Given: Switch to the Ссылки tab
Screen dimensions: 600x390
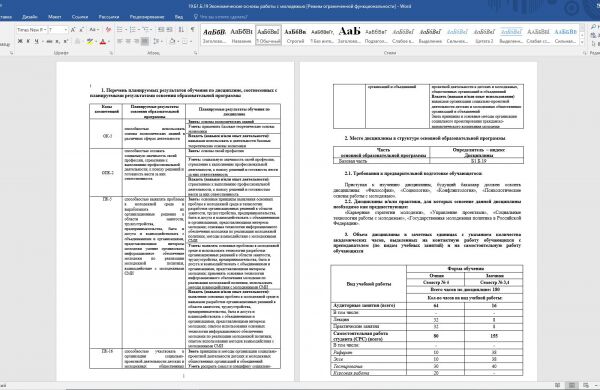Looking at the screenshot, I should click(x=80, y=17).
